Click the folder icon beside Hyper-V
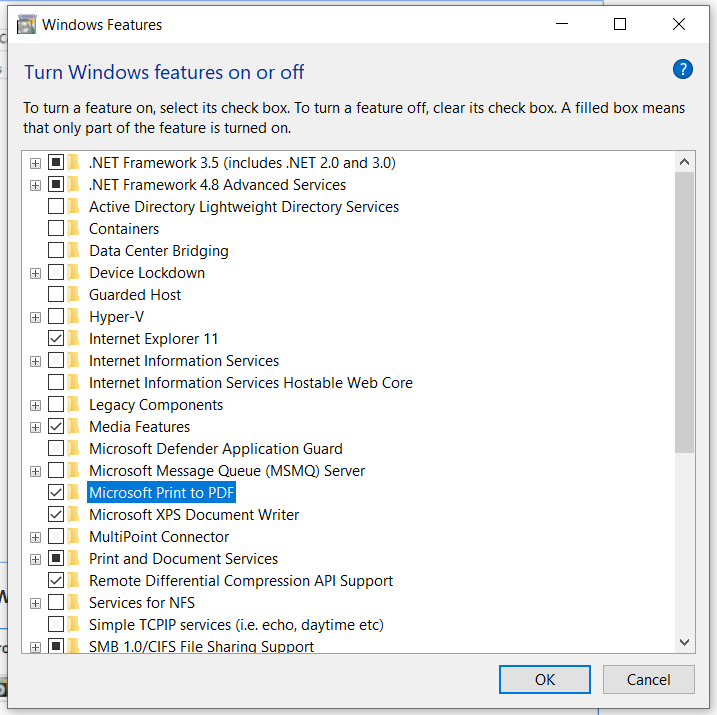Image resolution: width=717 pixels, height=715 pixels. point(74,317)
